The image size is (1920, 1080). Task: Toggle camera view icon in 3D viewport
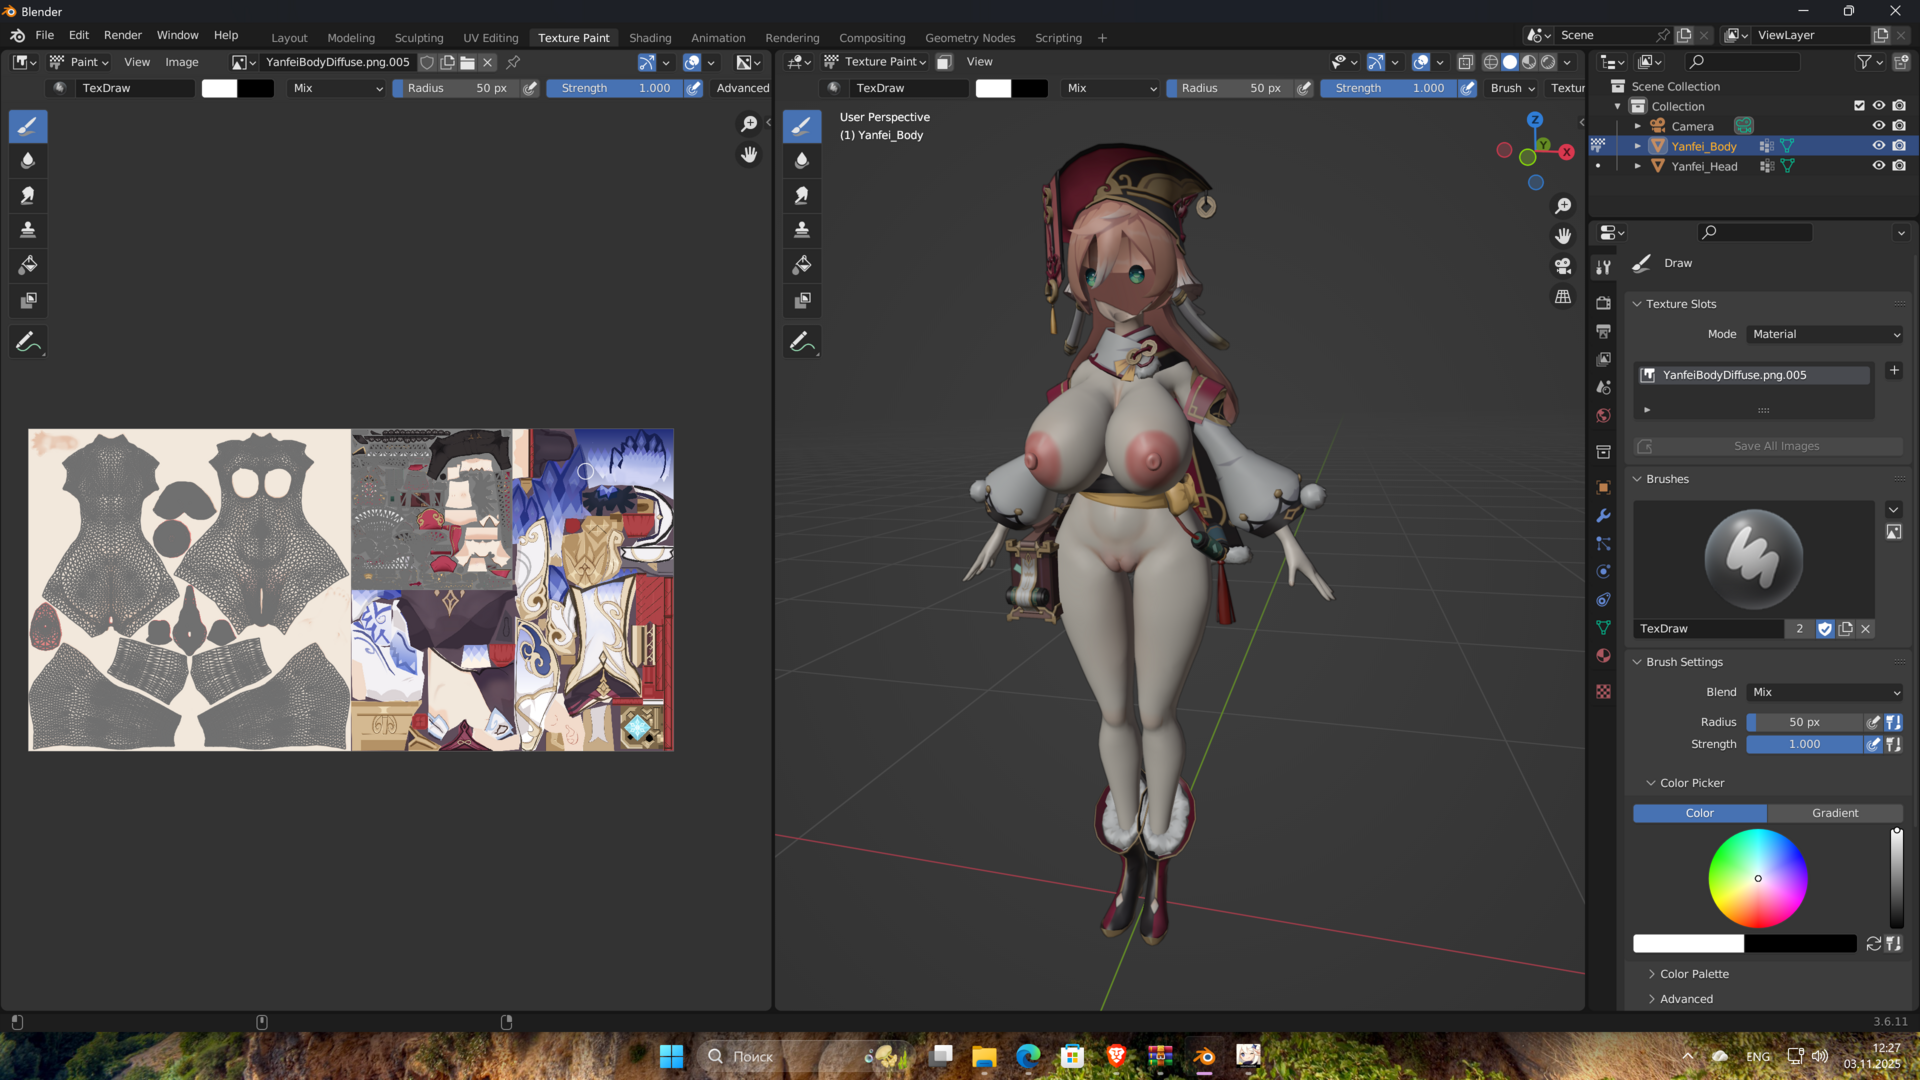(1563, 266)
